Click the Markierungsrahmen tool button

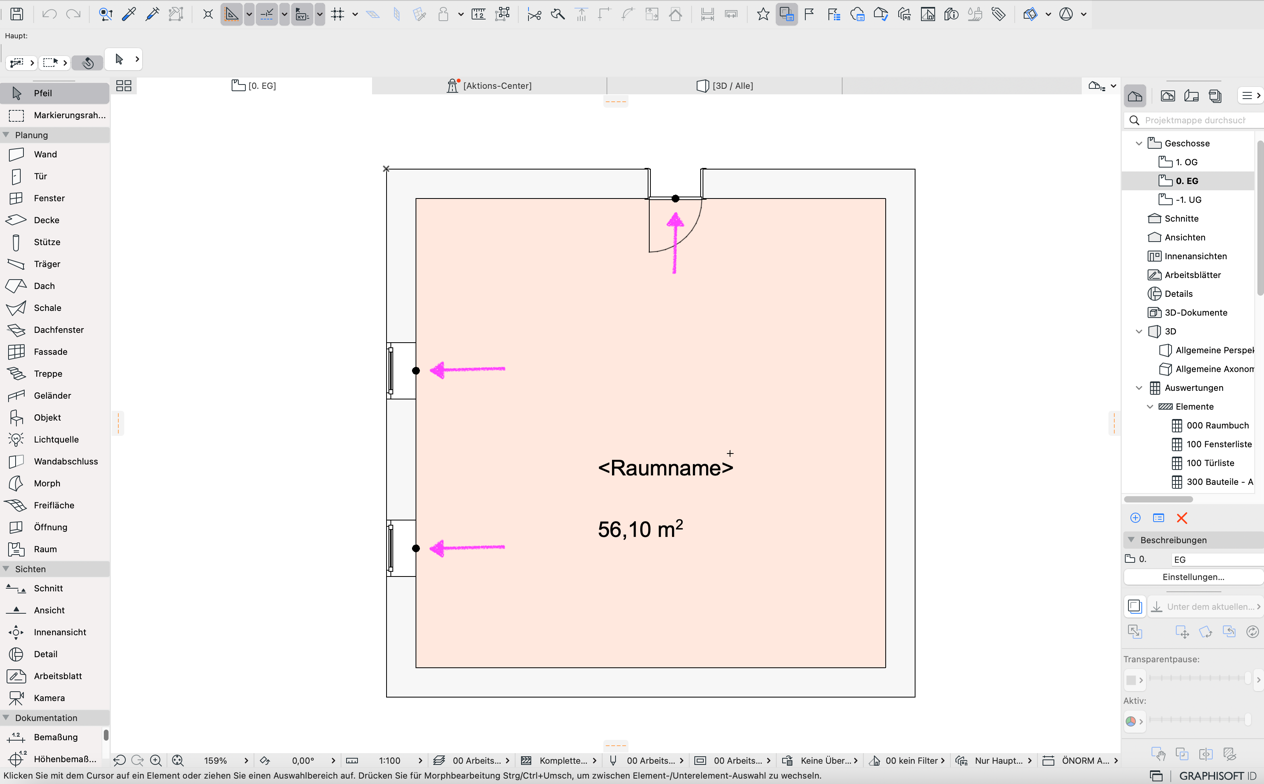(x=55, y=115)
